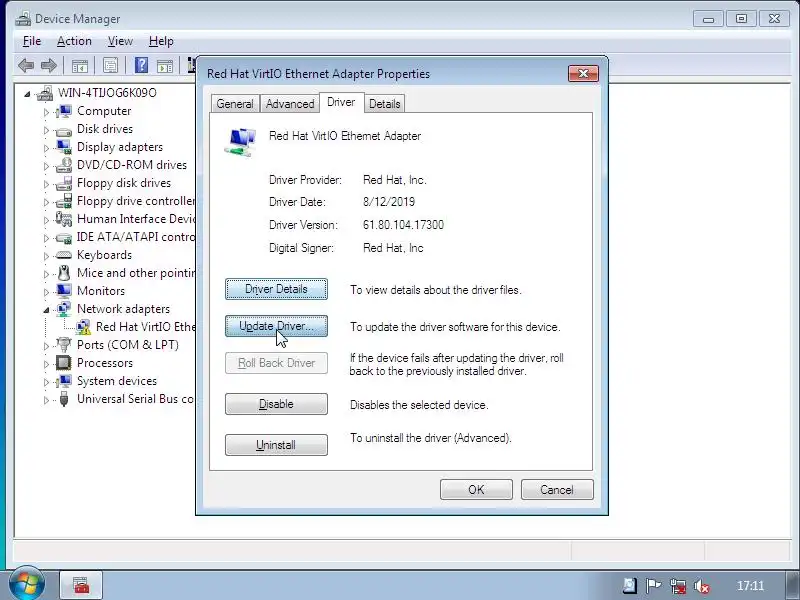Select the Universal Serial Bus icon
Image resolution: width=800 pixels, height=600 pixels.
click(x=64, y=398)
